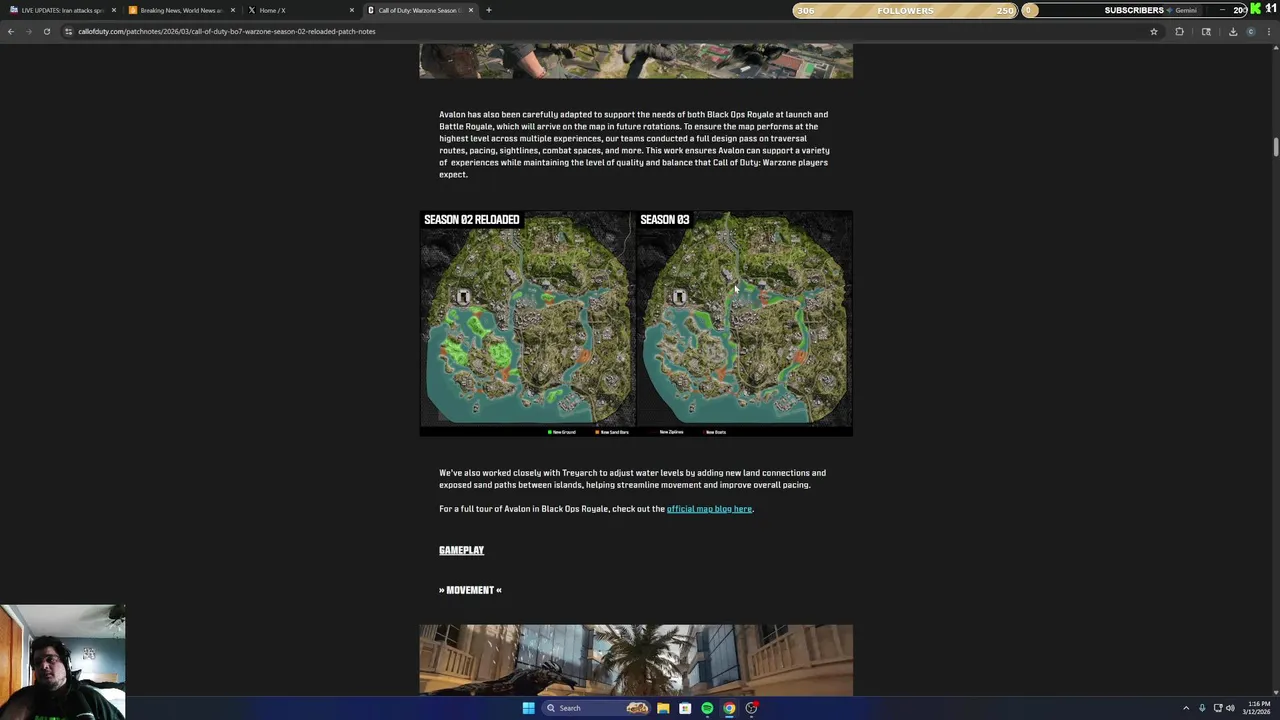This screenshot has width=1280, height=720.
Task: Click the » MOVEMENT « subheading
Action: (470, 590)
